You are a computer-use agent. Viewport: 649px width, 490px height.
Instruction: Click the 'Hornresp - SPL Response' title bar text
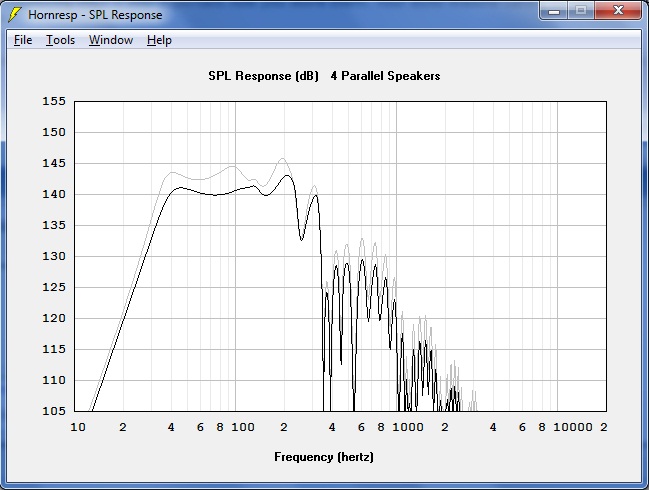(95, 15)
